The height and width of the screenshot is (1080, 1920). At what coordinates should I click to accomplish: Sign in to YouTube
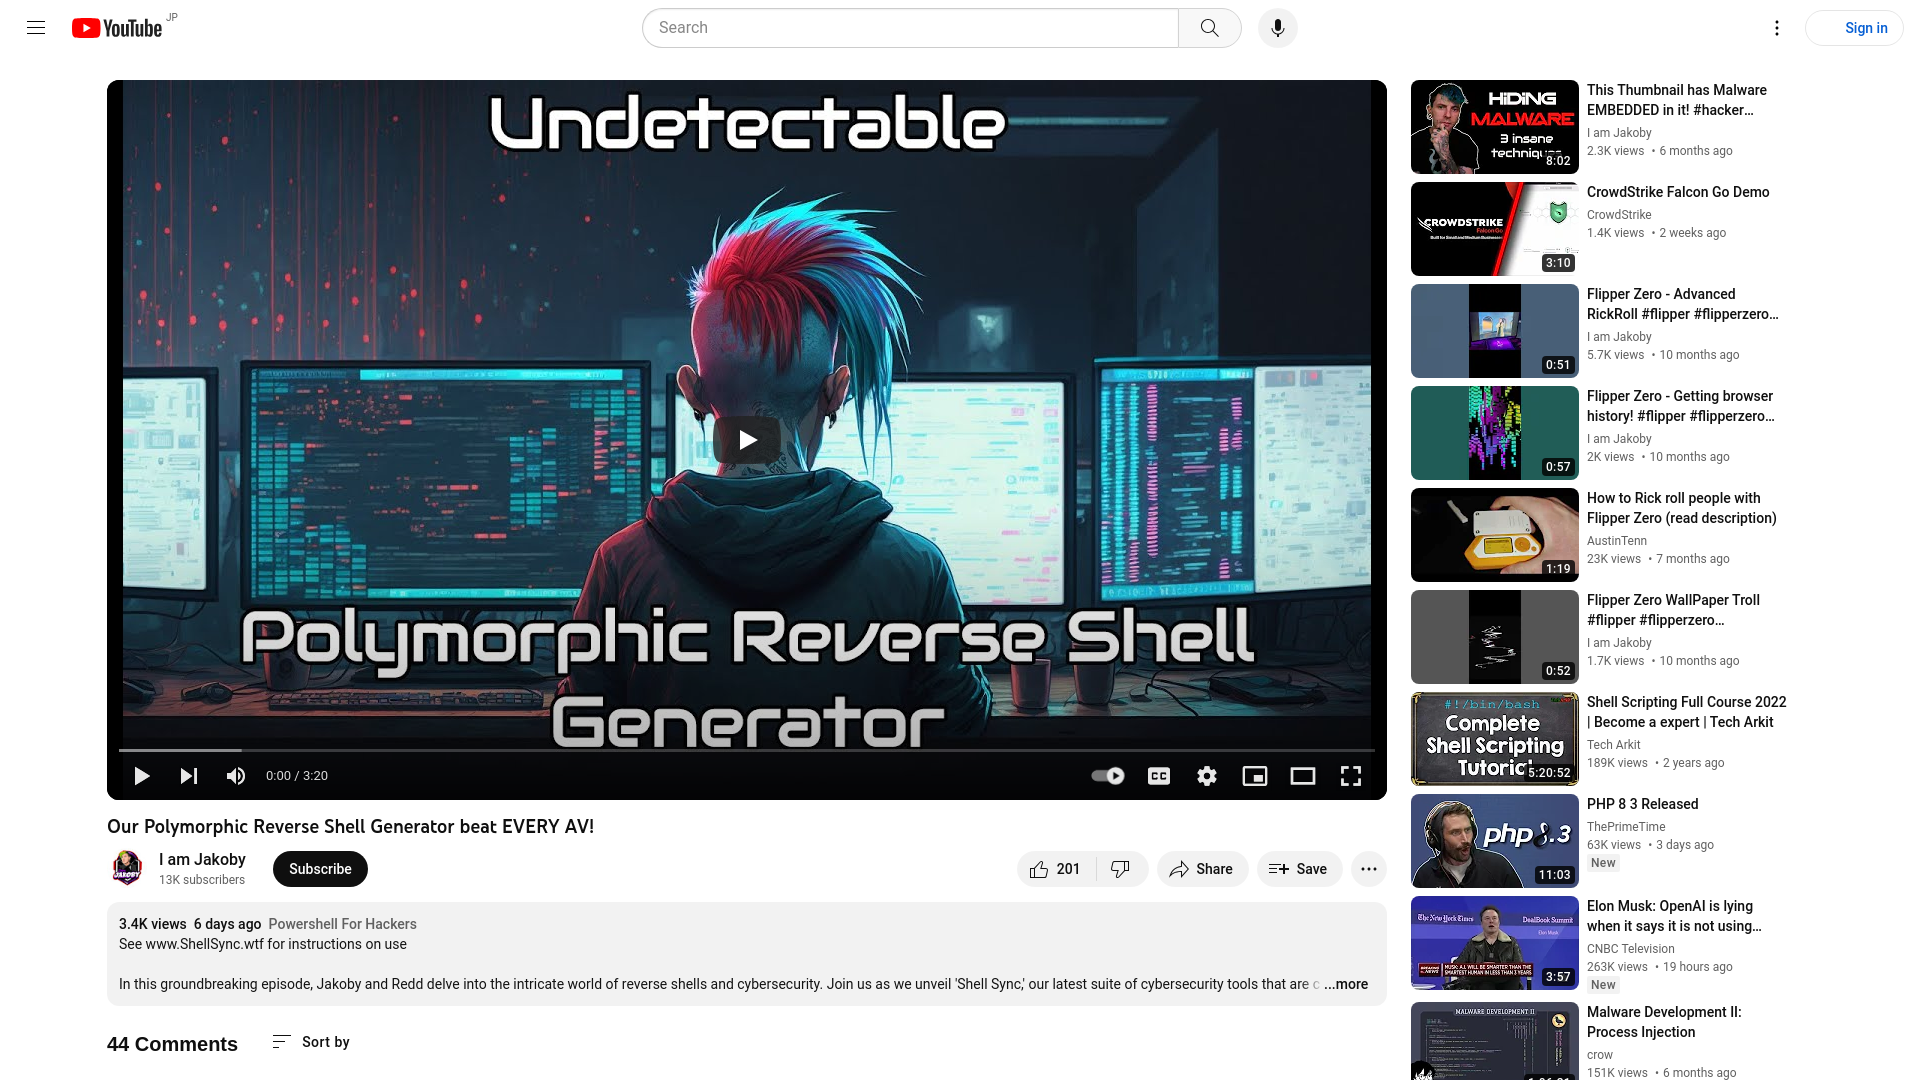pos(1854,28)
